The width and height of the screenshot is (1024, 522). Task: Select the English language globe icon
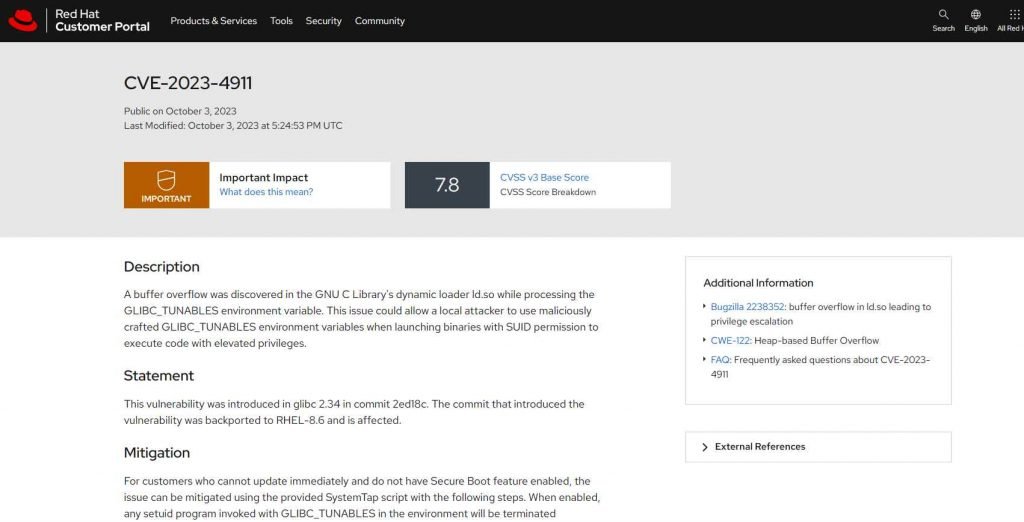(x=976, y=14)
